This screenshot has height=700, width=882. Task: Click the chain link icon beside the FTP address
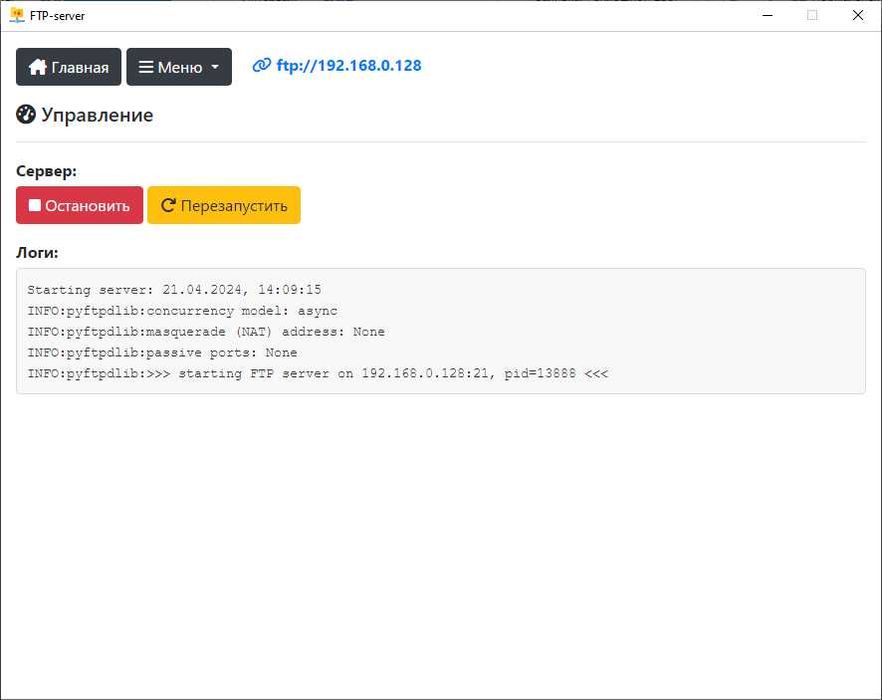[262, 66]
